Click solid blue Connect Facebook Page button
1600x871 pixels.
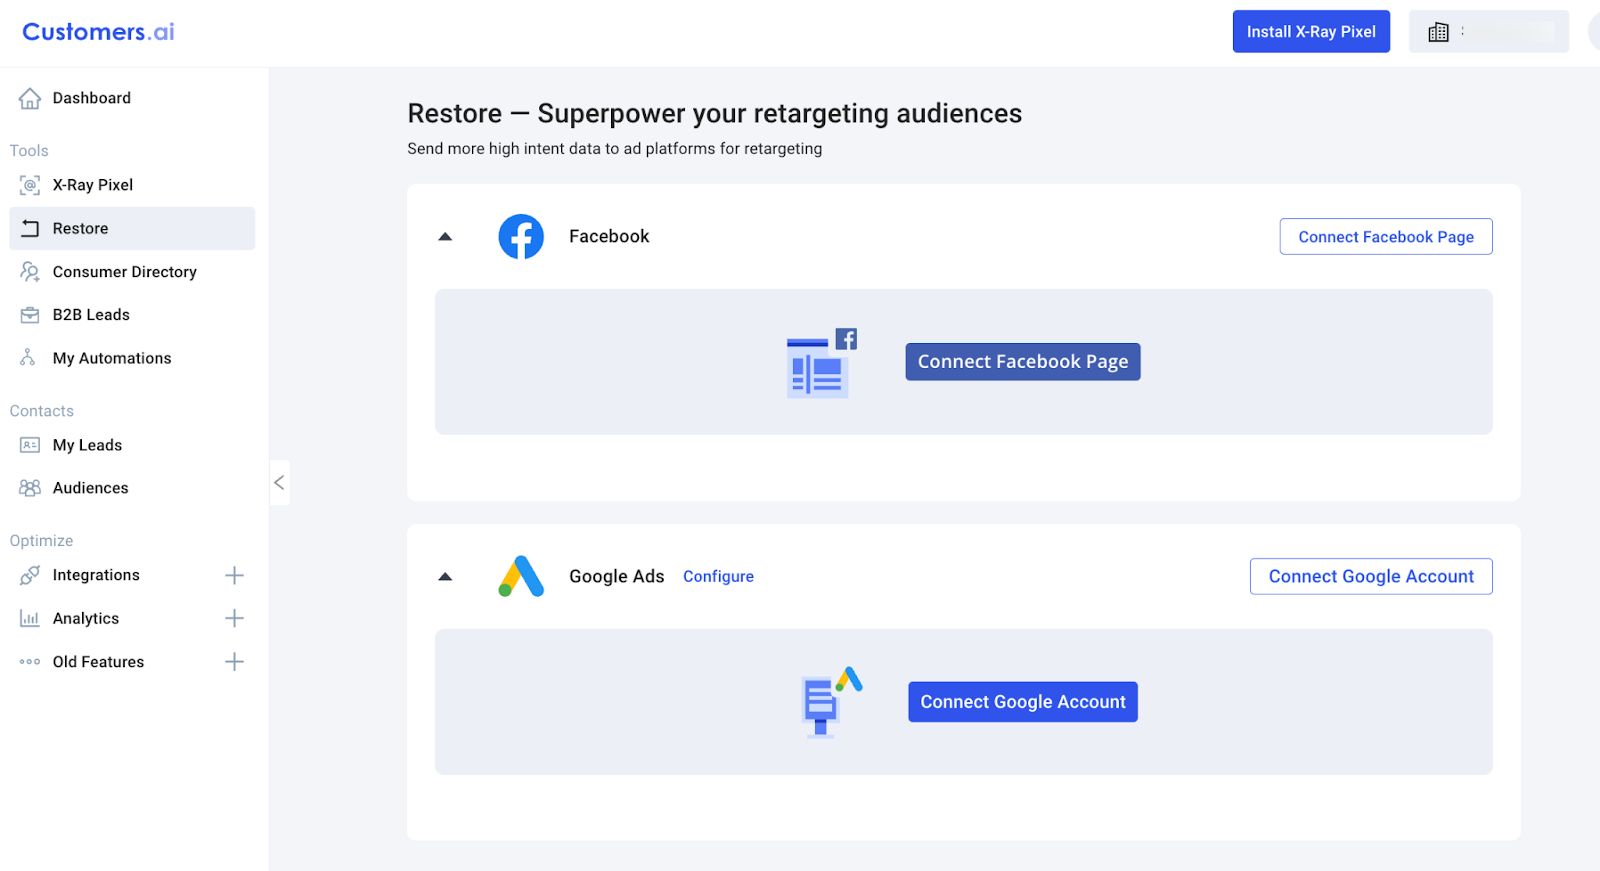click(x=1023, y=362)
